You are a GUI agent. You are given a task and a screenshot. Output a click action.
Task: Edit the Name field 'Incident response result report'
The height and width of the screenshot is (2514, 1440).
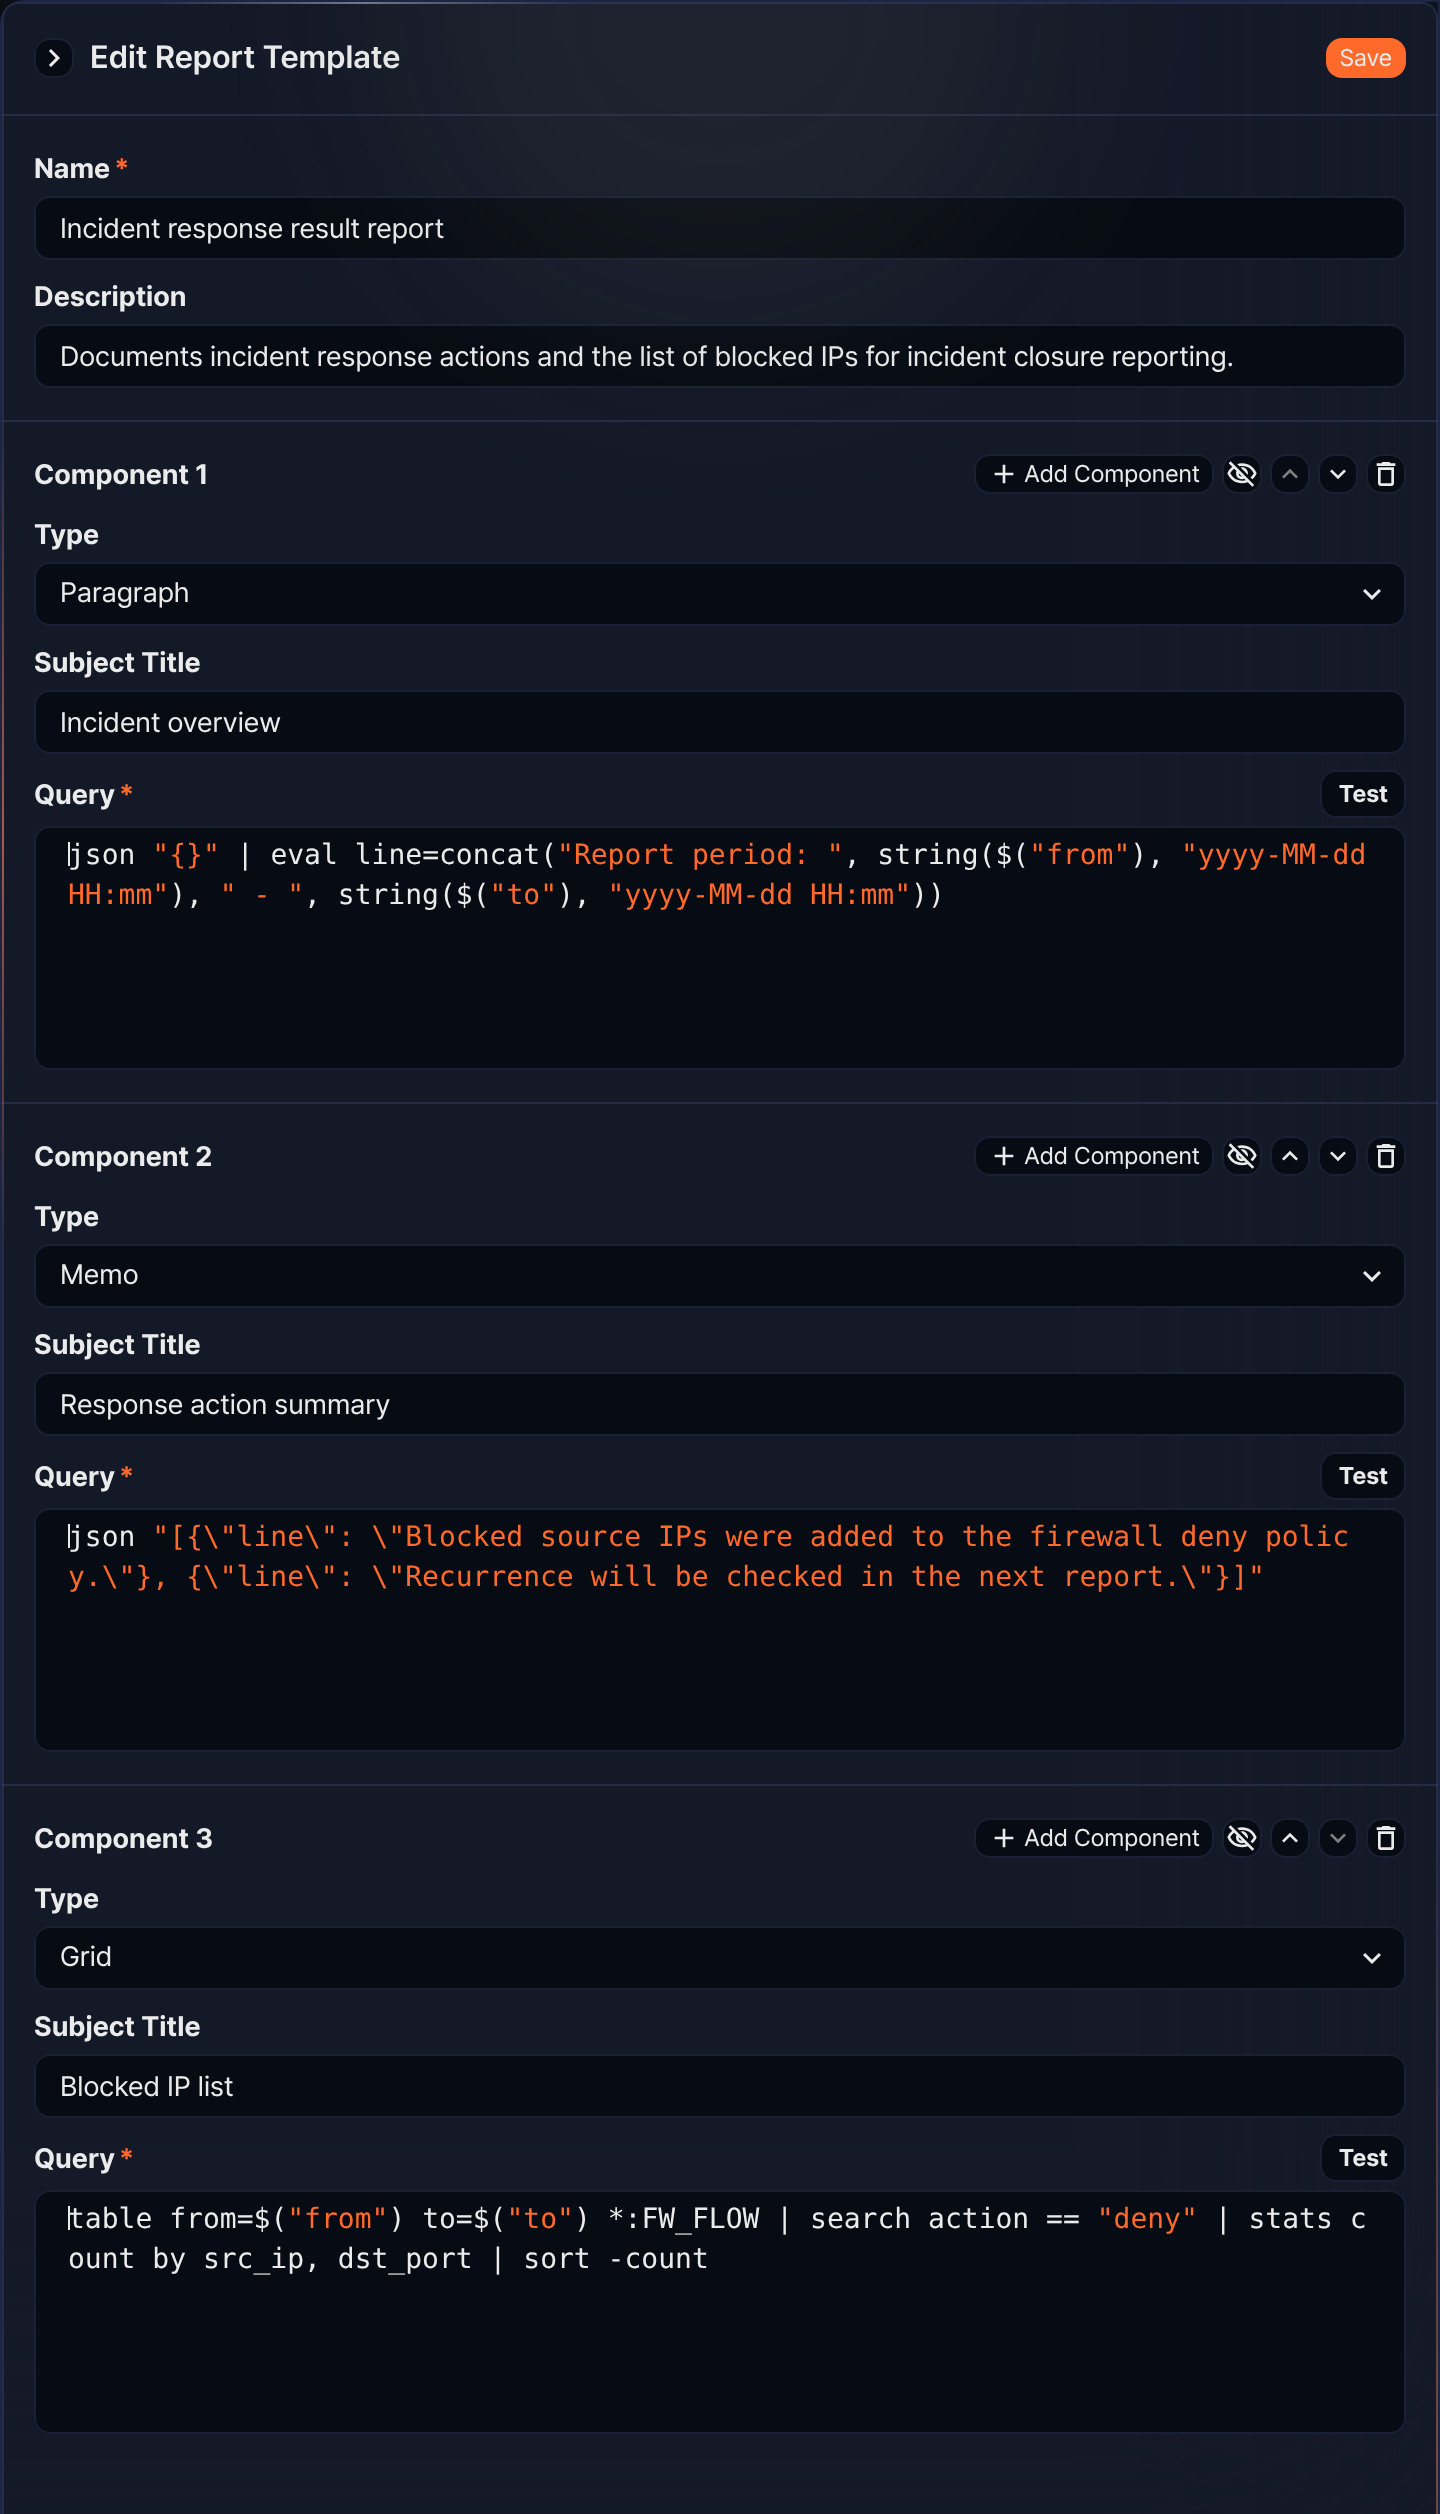click(x=720, y=229)
